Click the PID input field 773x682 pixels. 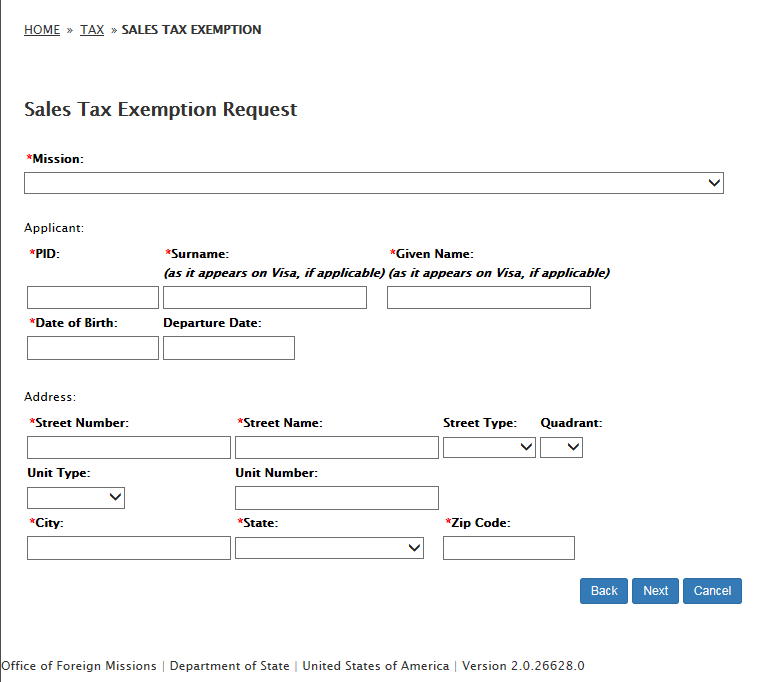point(93,297)
